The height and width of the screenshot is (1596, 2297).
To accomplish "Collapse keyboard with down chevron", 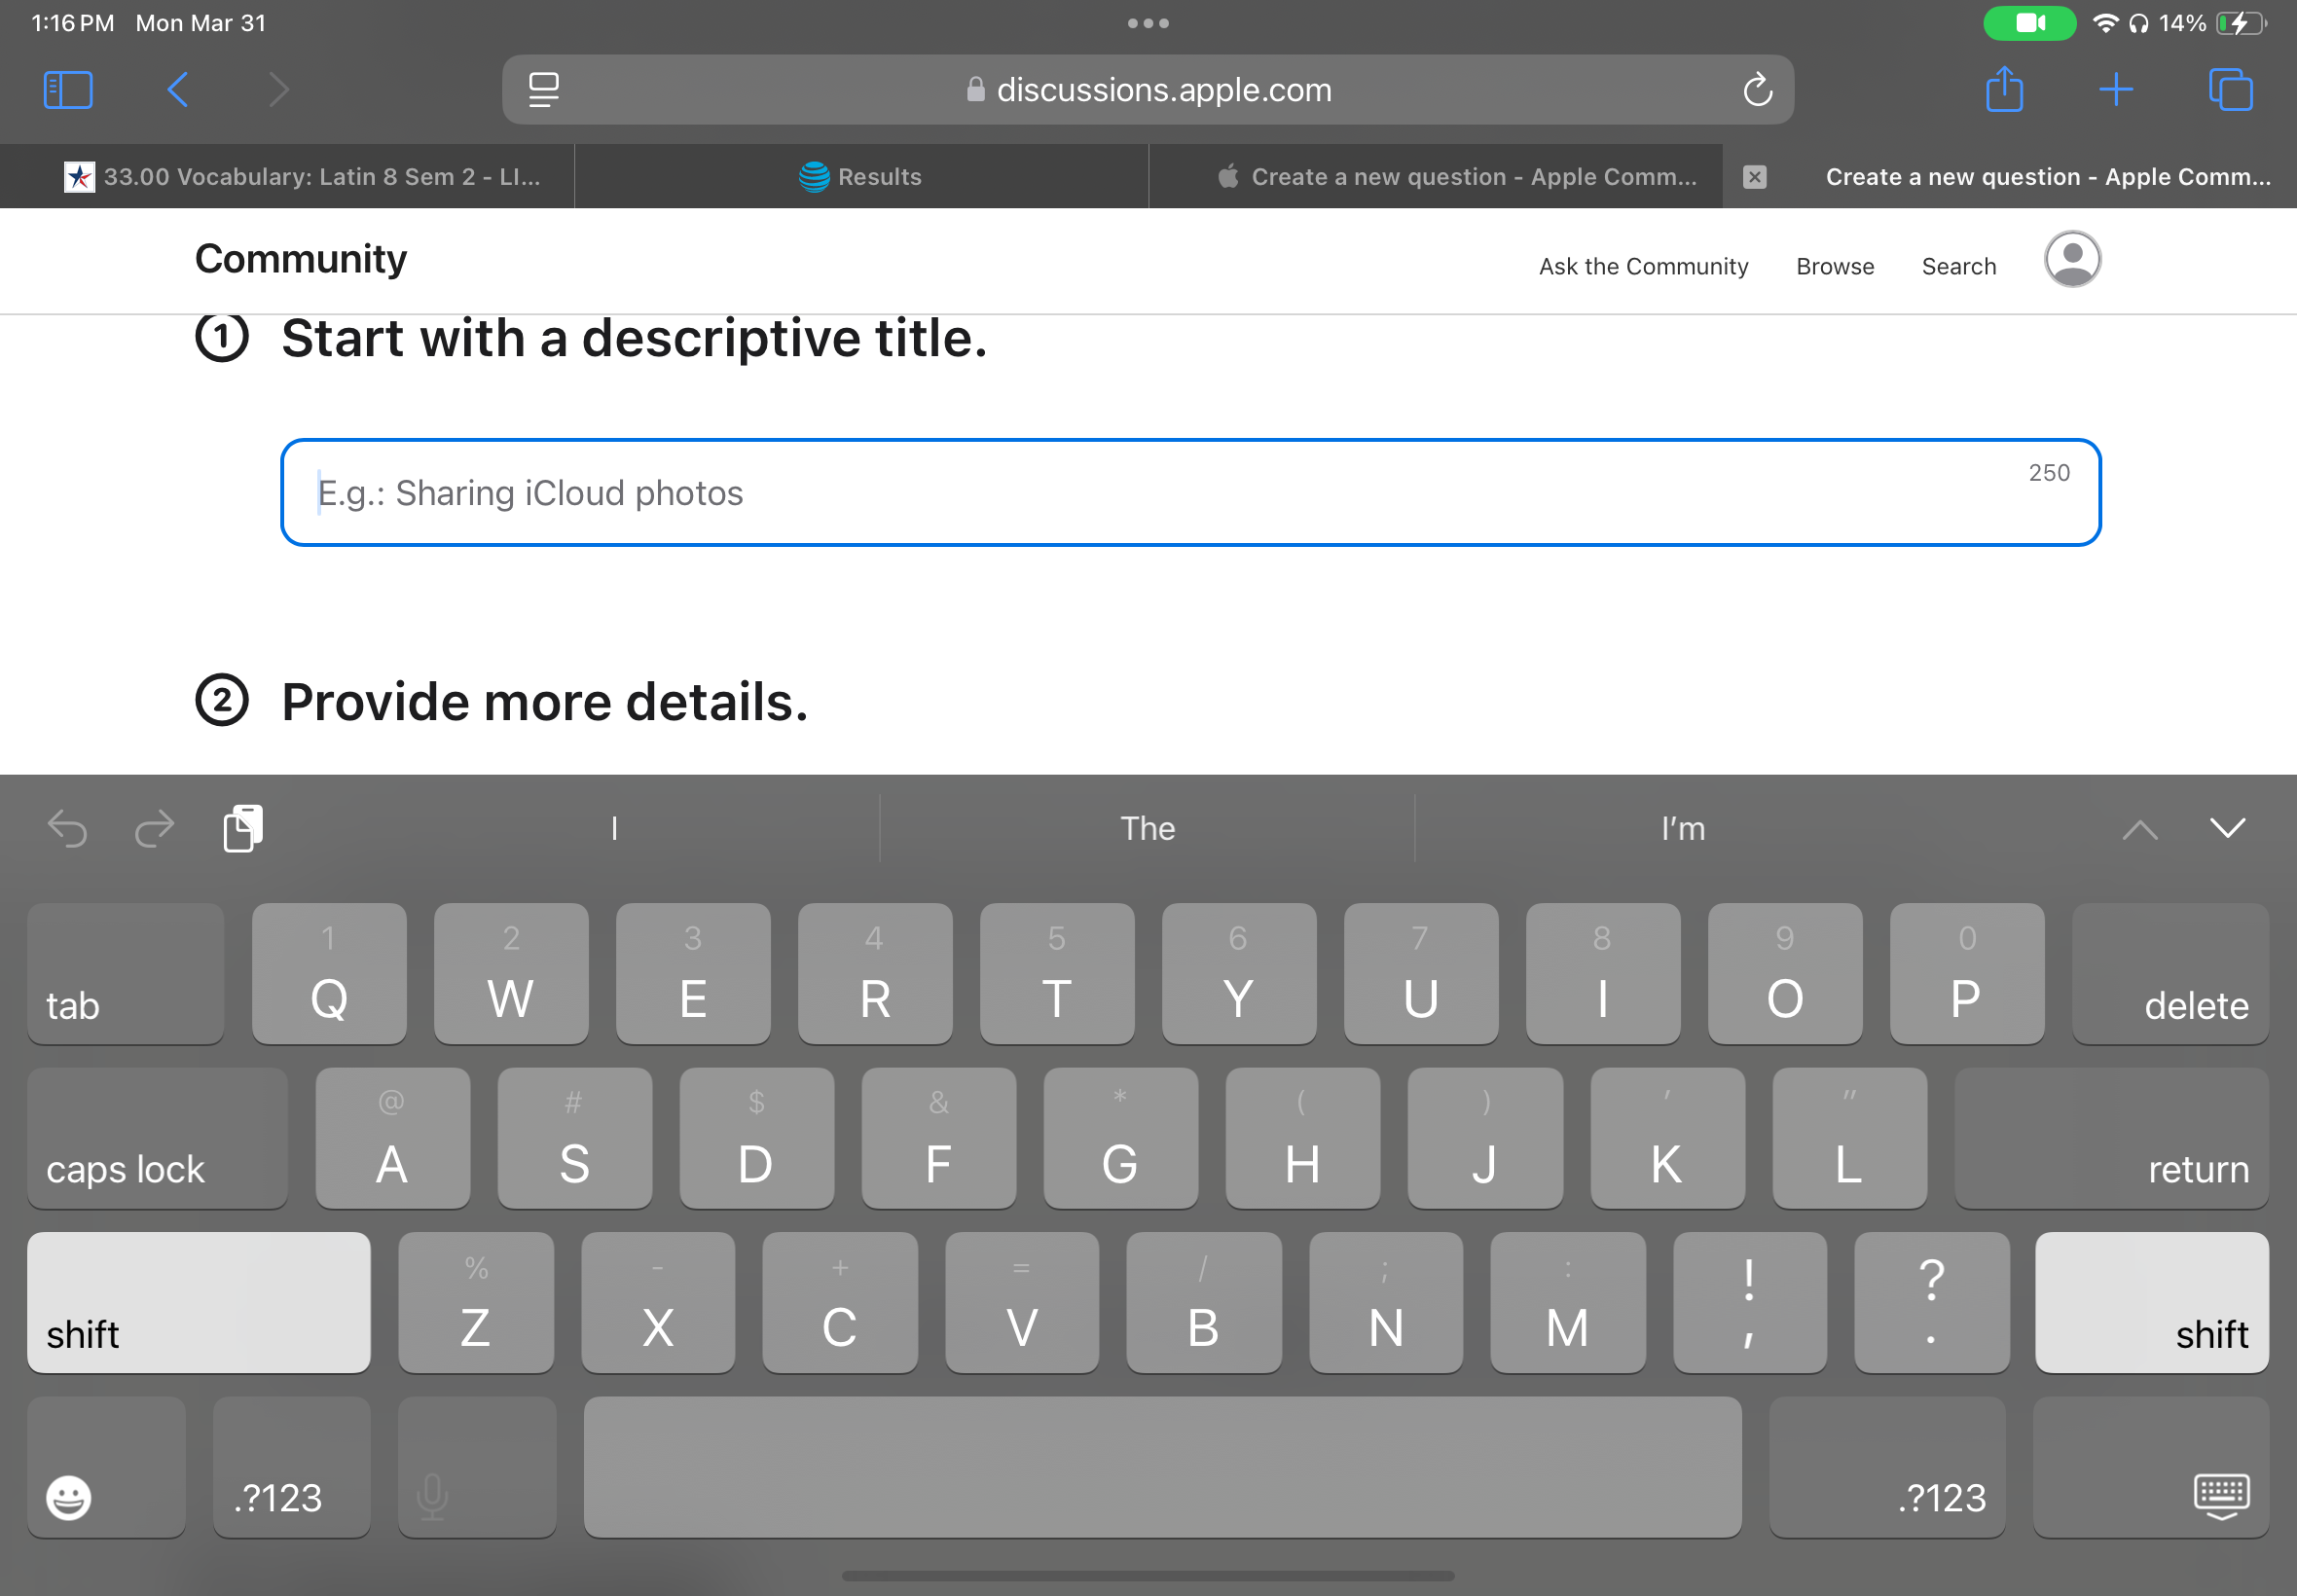I will 2227,828.
